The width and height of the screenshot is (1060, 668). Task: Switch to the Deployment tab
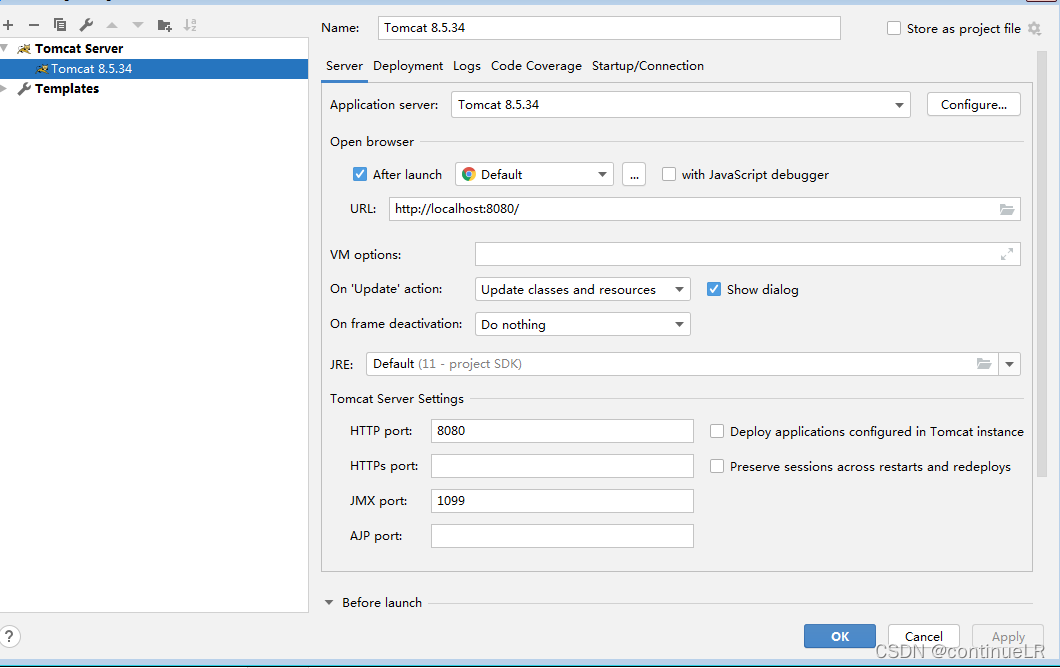tap(408, 66)
